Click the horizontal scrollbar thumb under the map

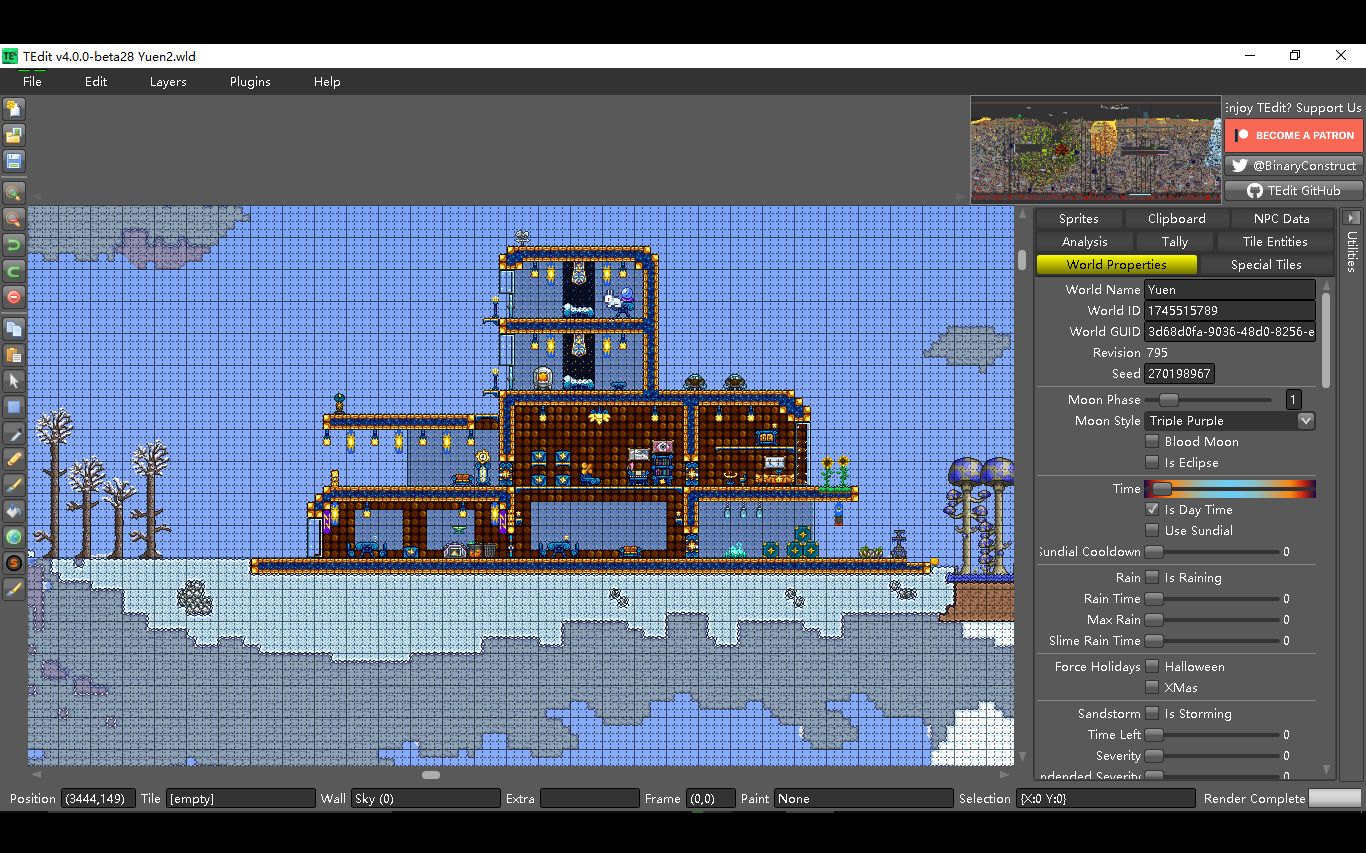tap(431, 774)
